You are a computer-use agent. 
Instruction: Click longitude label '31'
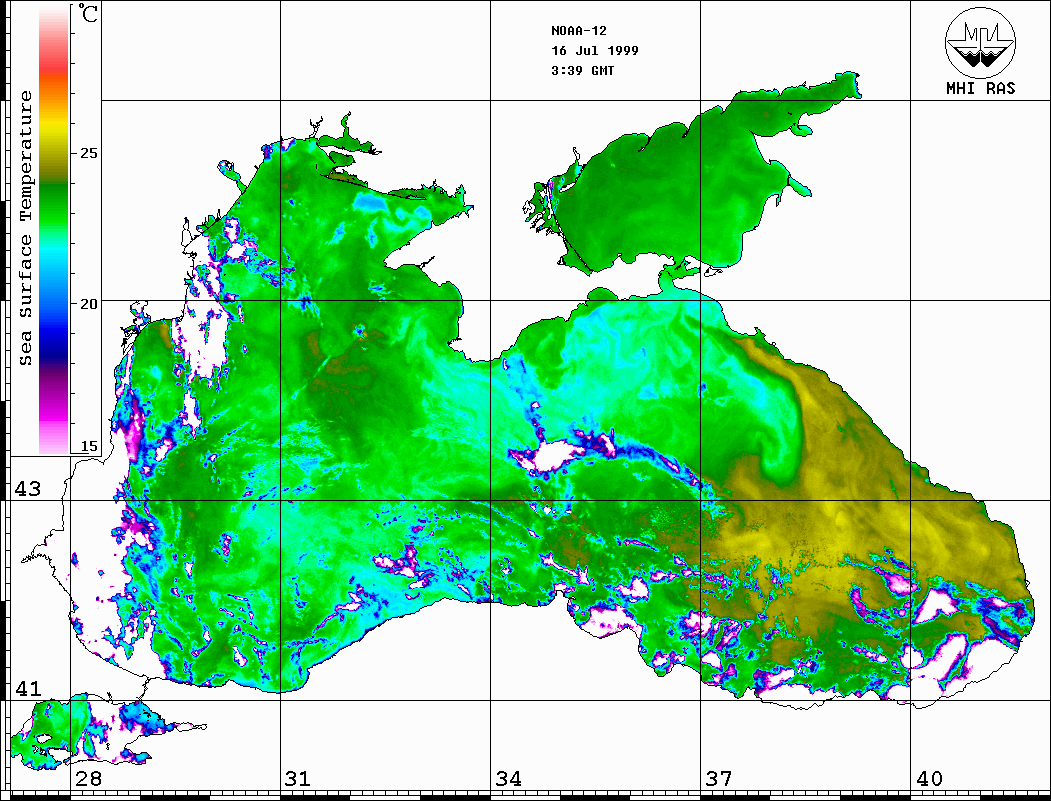coord(298,778)
